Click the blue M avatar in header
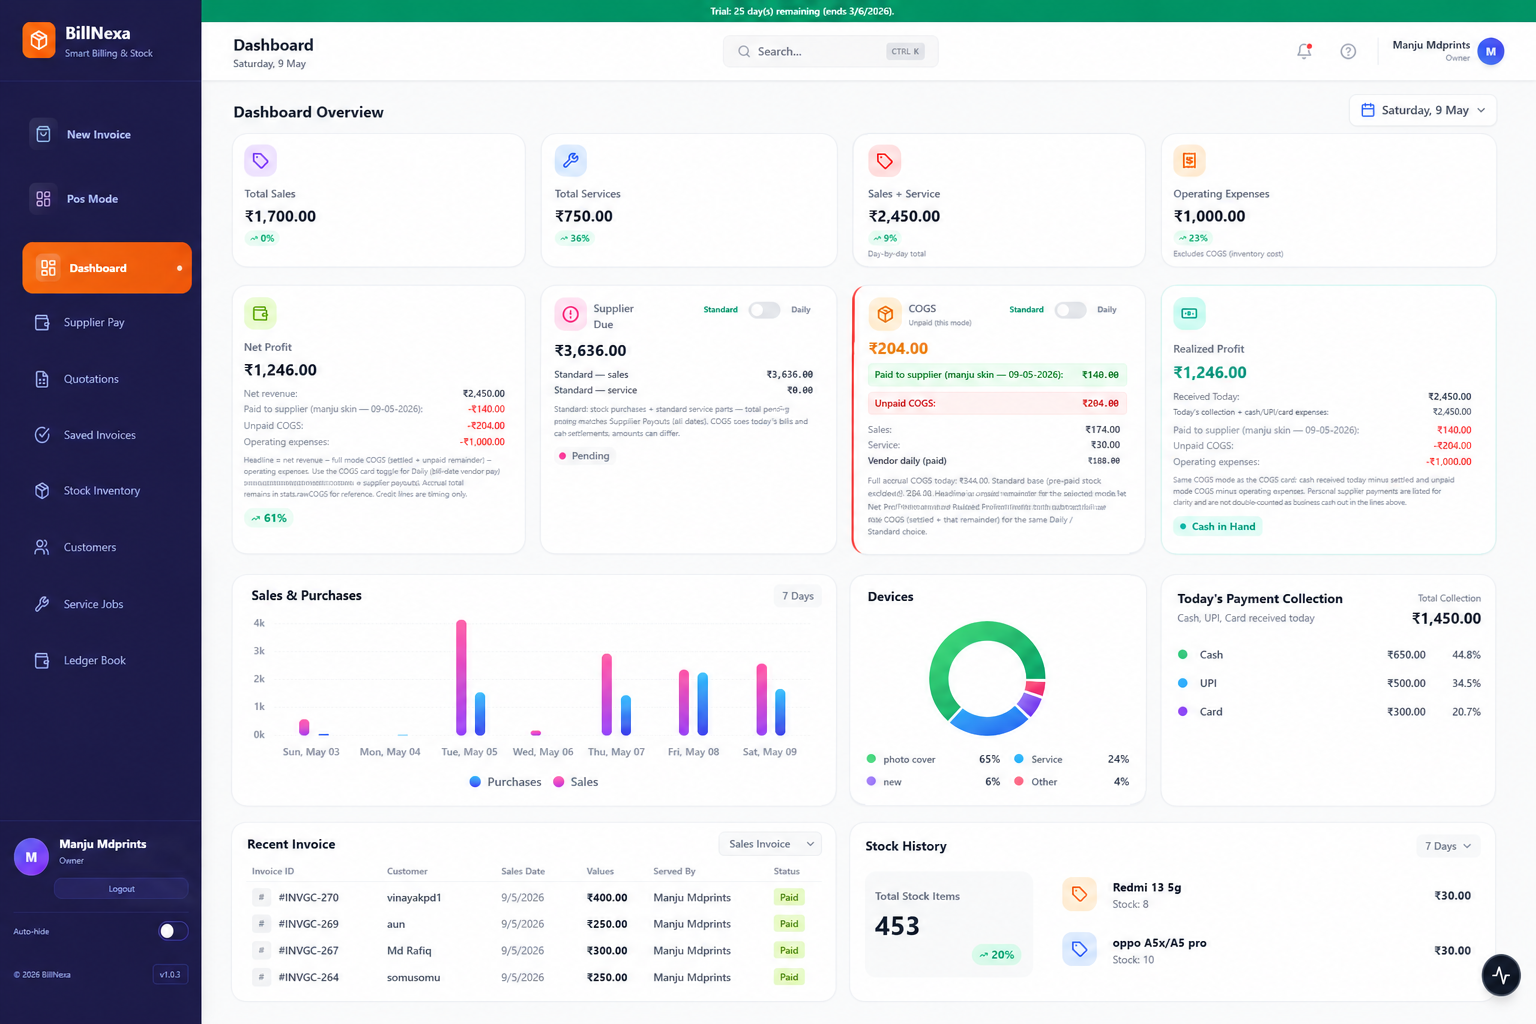 pos(1491,51)
